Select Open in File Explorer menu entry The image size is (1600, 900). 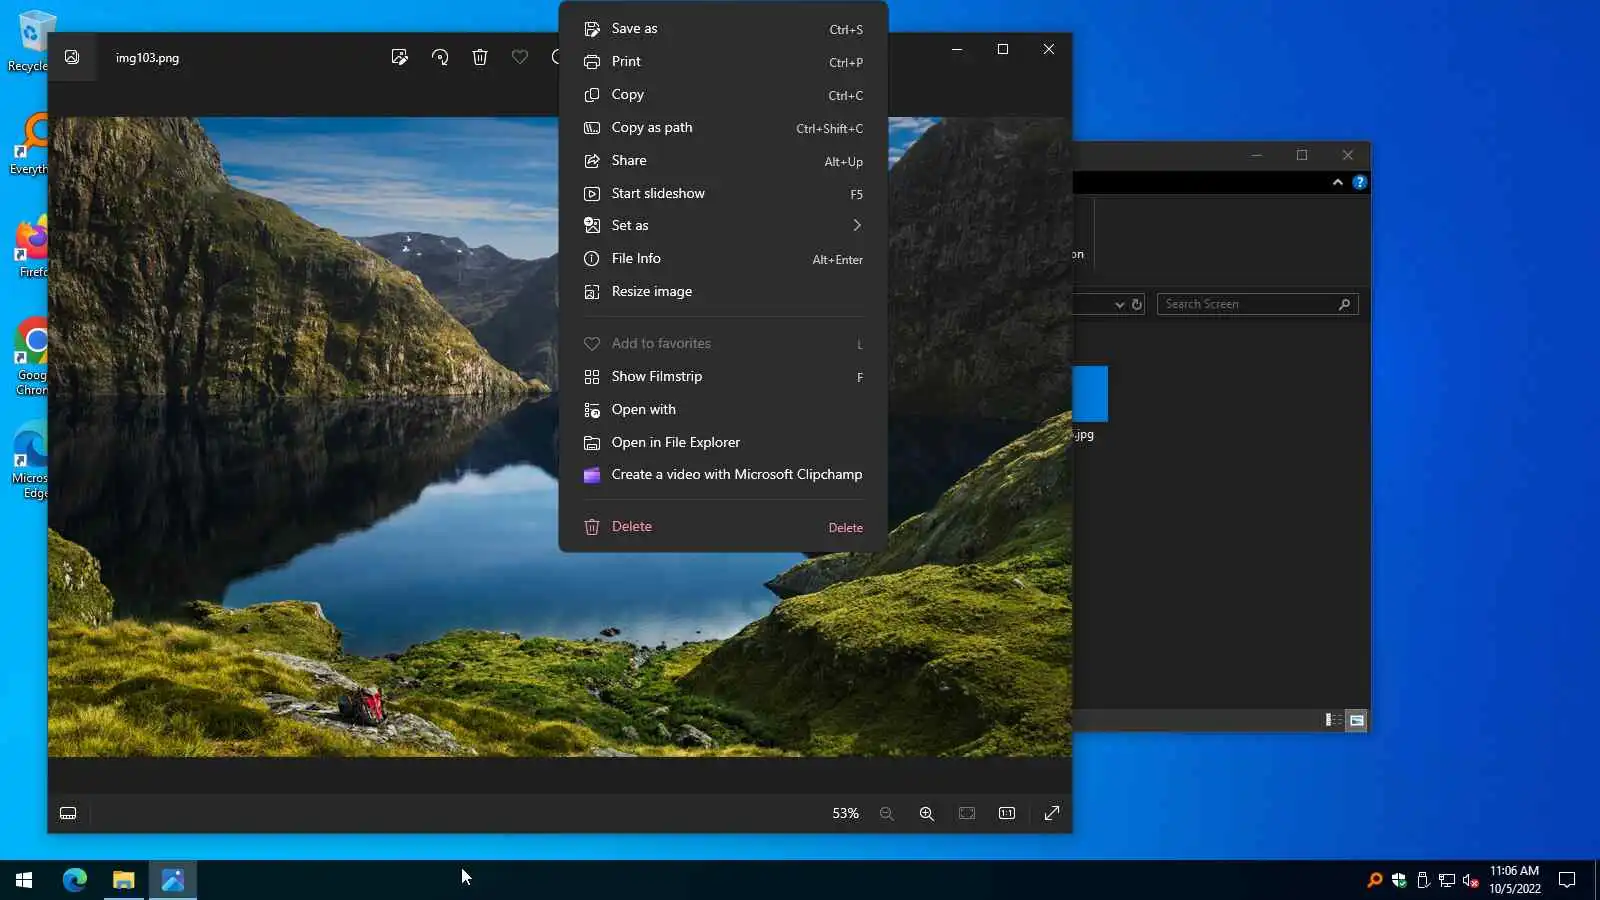pos(723,443)
